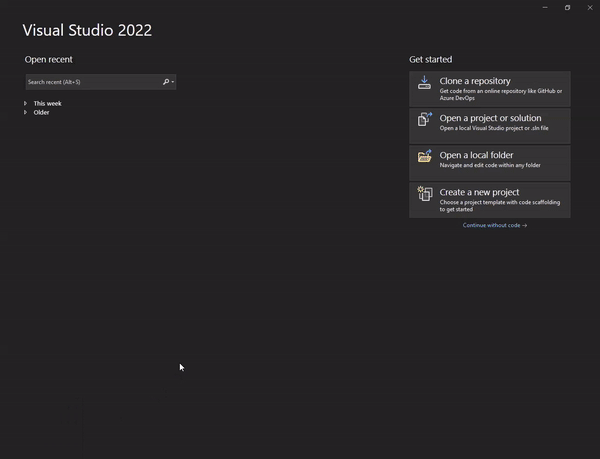
Task: Select the Older label
Action: [41, 112]
